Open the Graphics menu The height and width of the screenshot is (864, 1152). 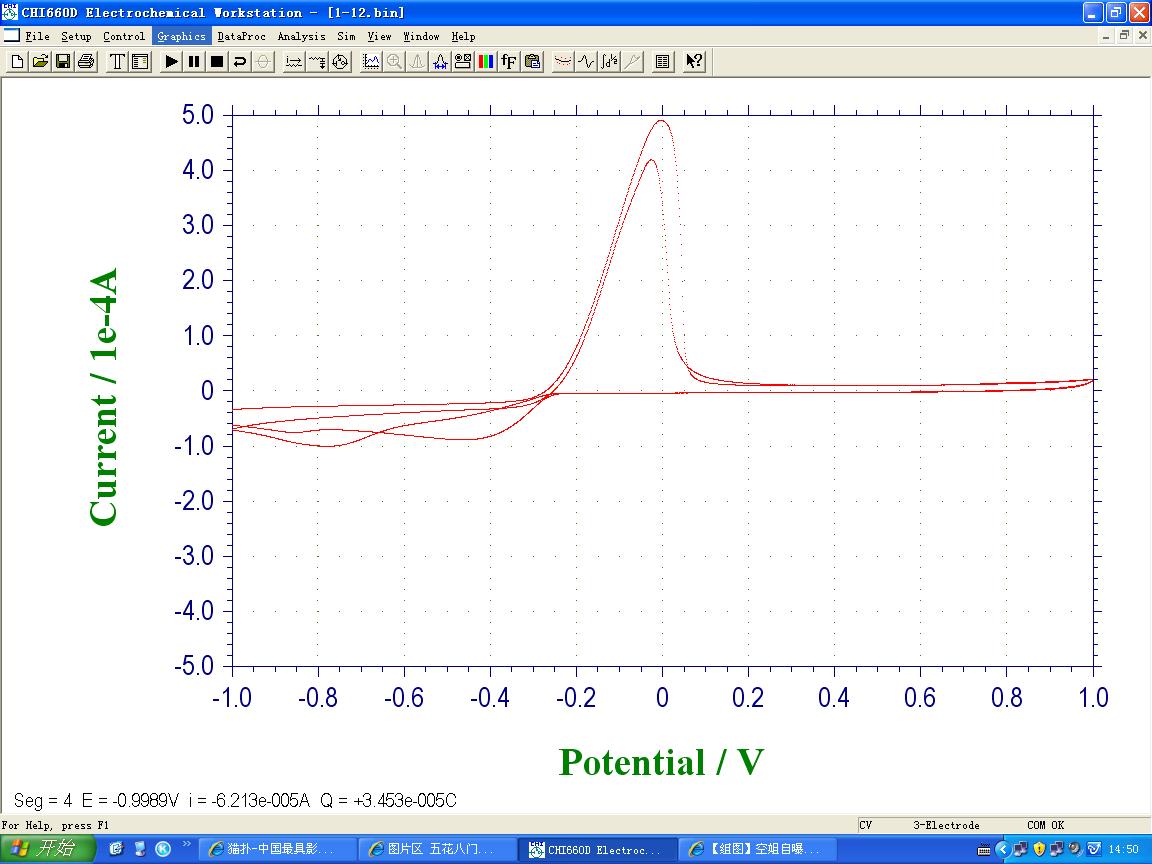[181, 36]
